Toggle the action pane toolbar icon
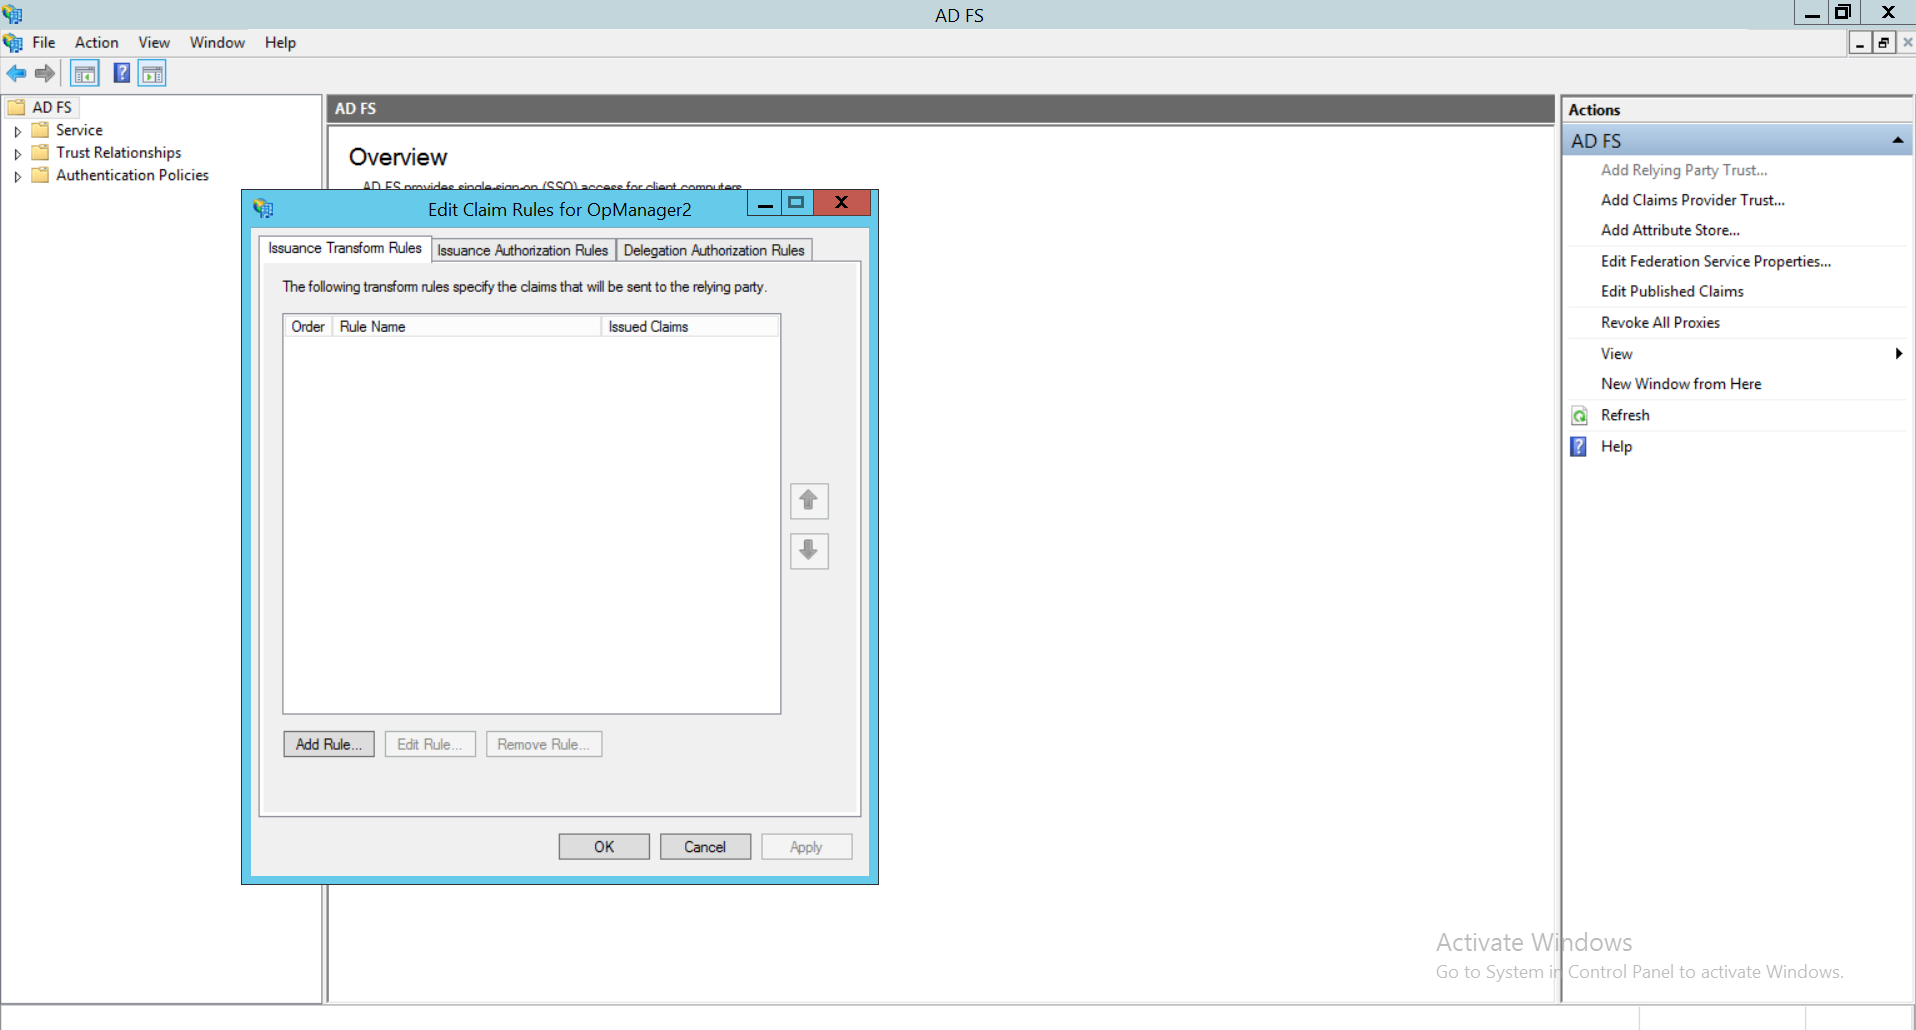This screenshot has width=1916, height=1030. pyautogui.click(x=152, y=73)
